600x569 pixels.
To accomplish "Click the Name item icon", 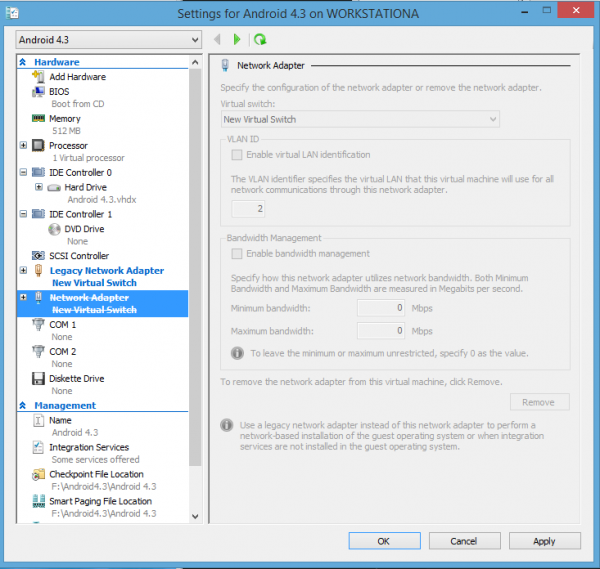I will [x=38, y=421].
